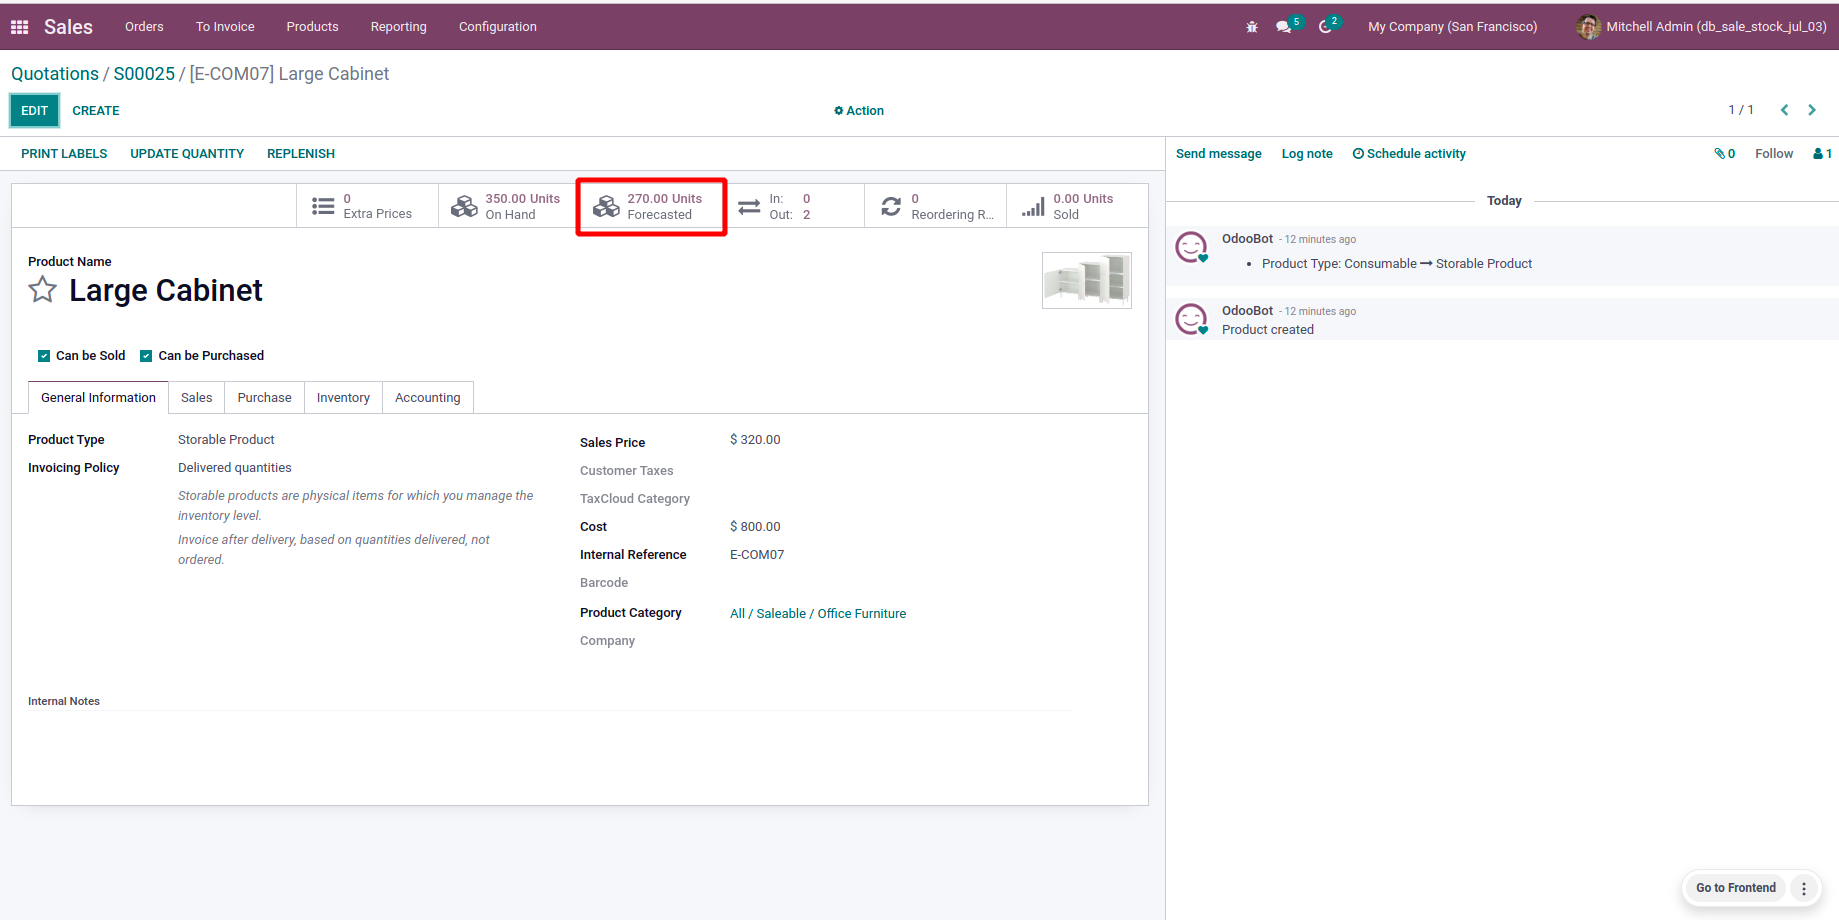Viewport: 1839px width, 920px height.
Task: Click the EDIT button
Action: pos(35,111)
